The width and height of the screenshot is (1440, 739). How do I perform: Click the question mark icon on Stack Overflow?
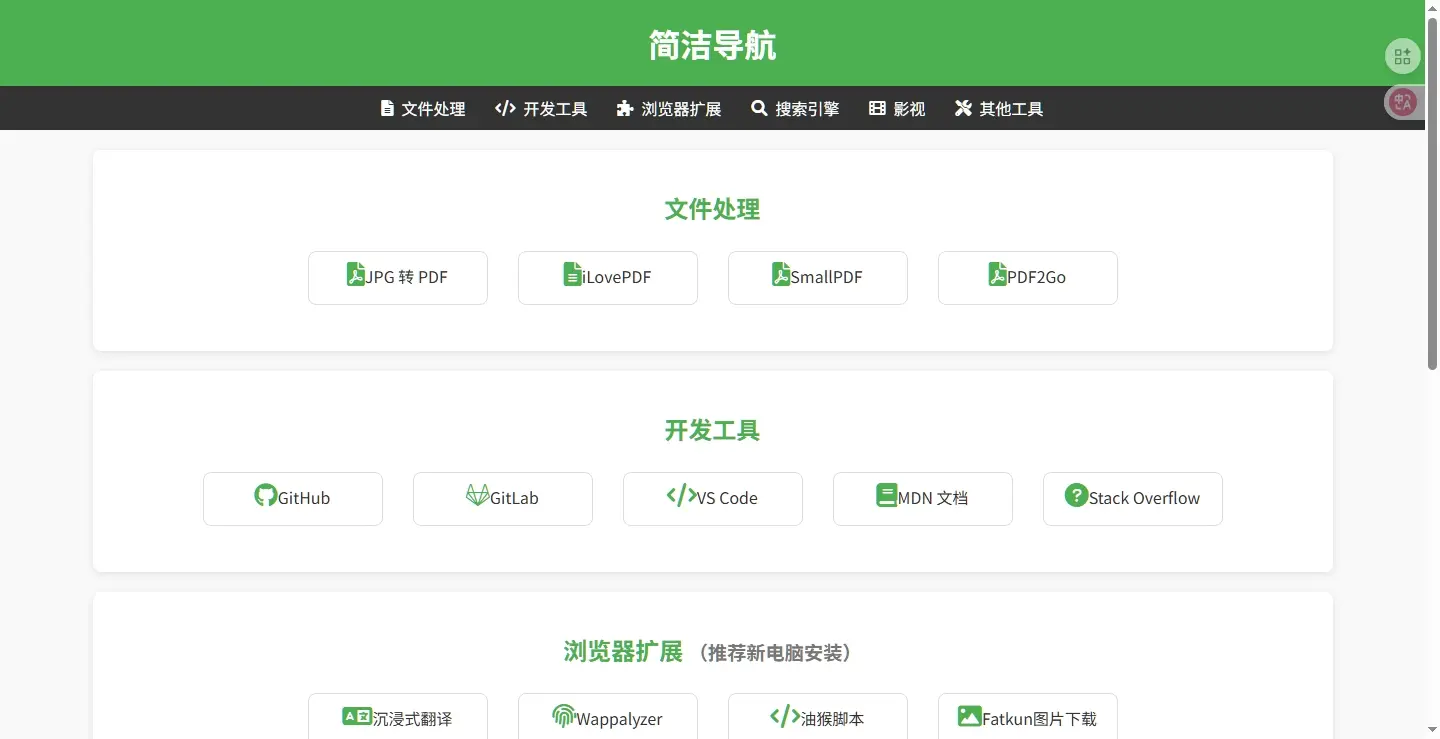coord(1076,495)
